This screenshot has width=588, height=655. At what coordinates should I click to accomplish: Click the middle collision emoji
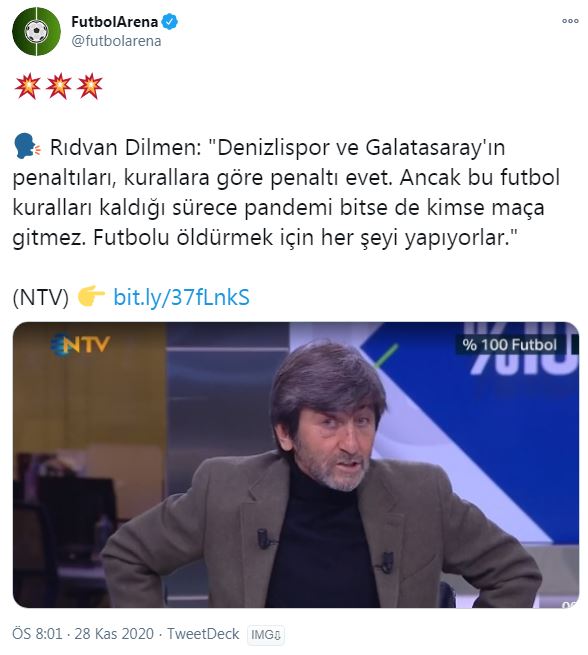pos(58,86)
